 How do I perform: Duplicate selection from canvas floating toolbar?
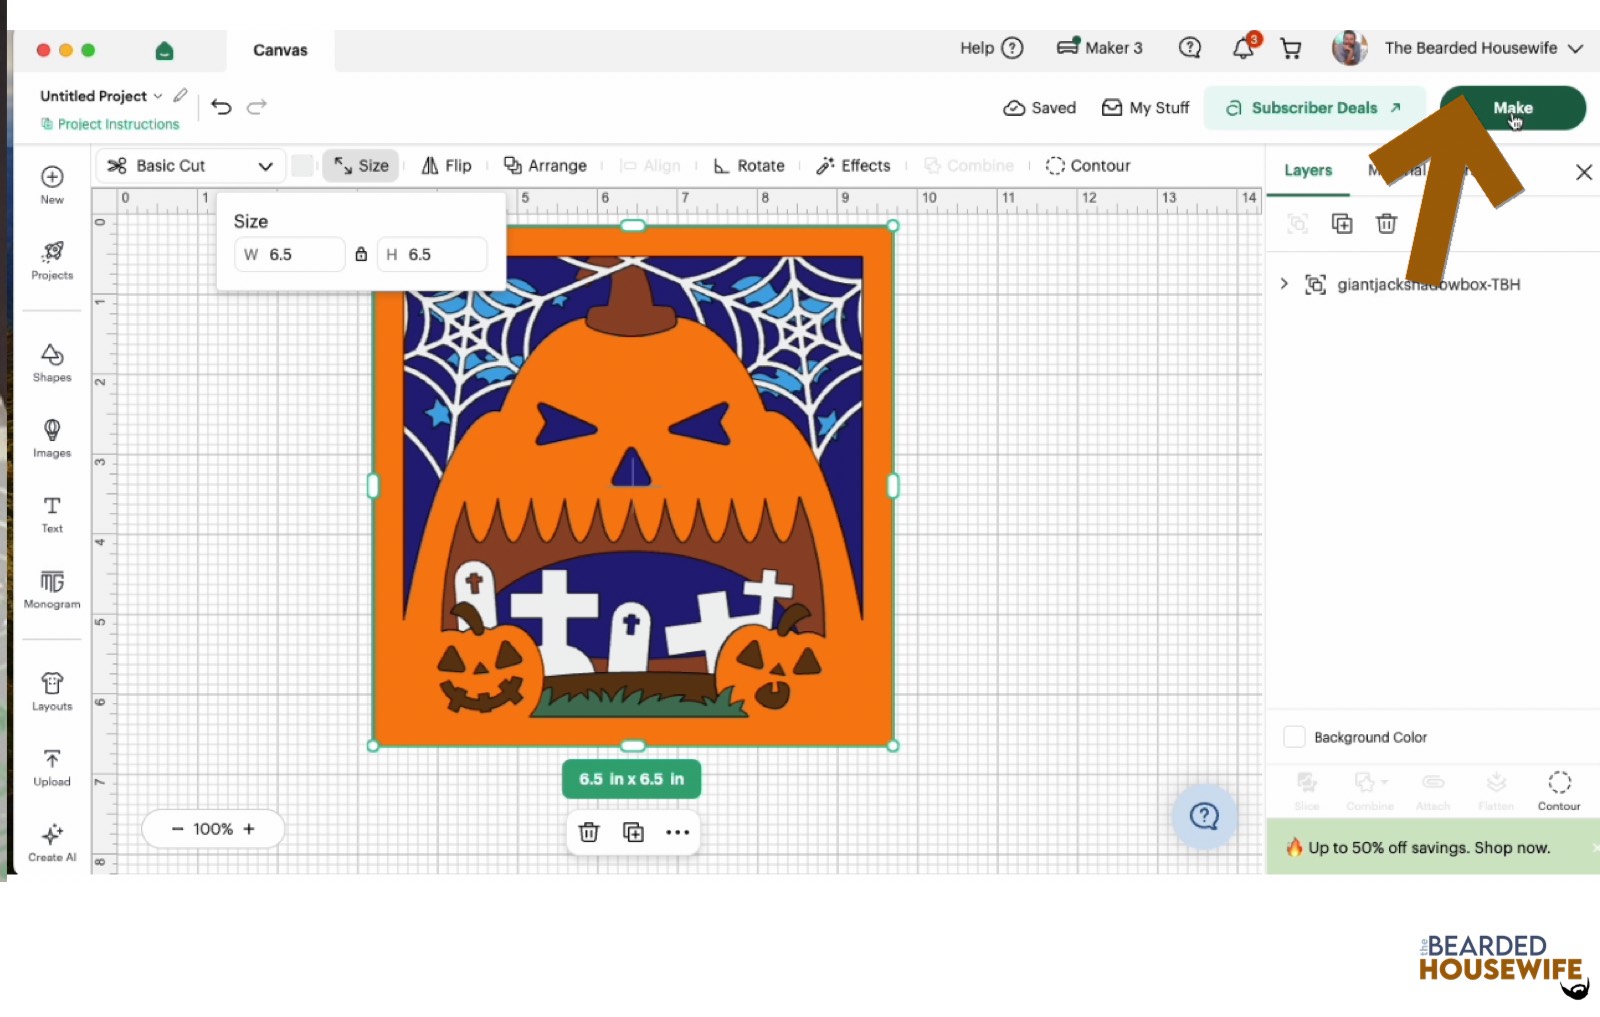[633, 832]
